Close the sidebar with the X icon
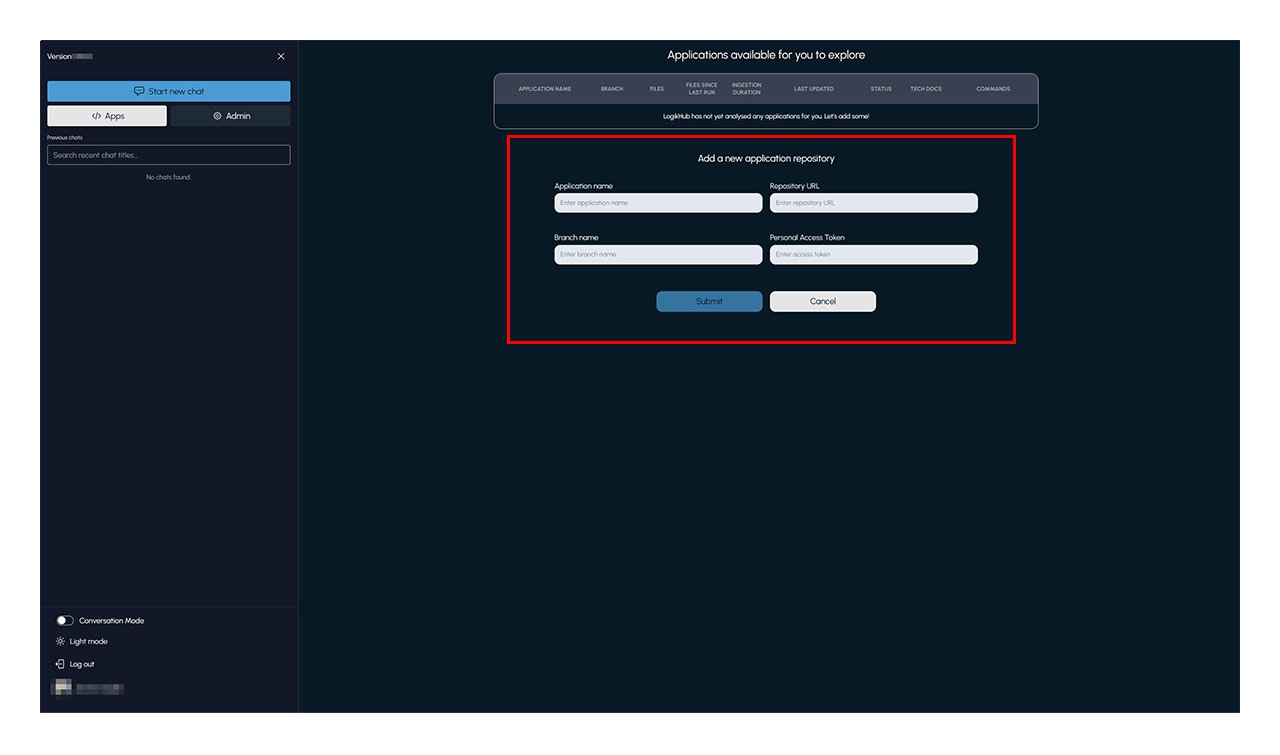Viewport: 1280px width, 755px height. point(281,57)
